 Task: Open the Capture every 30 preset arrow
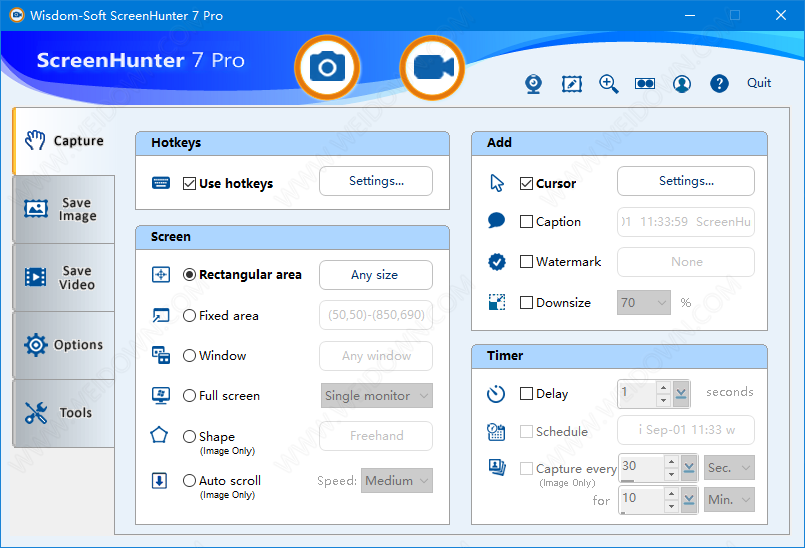pos(689,468)
